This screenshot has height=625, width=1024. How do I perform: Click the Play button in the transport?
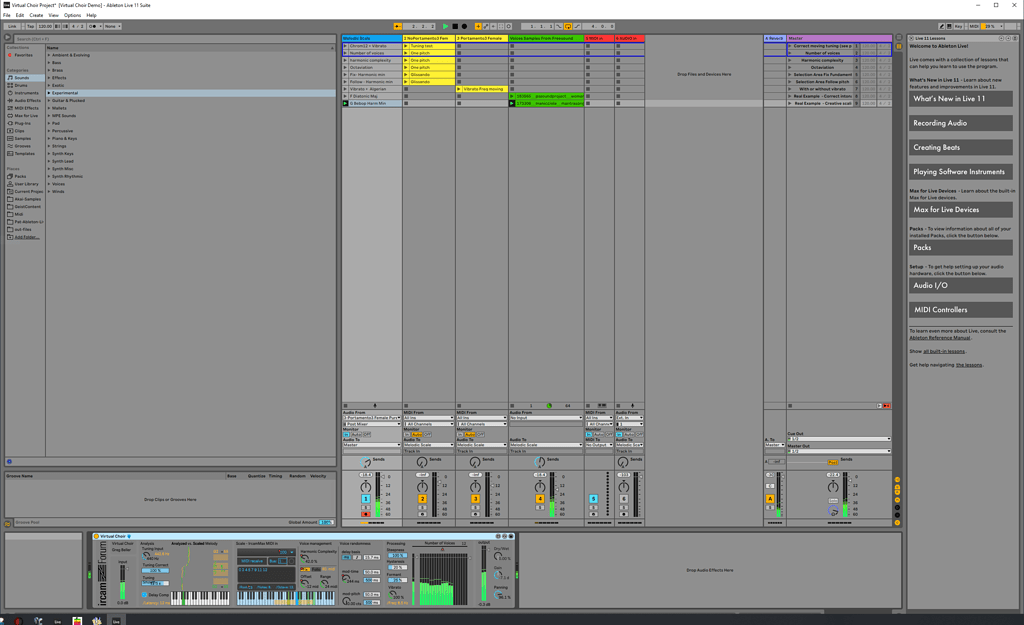click(445, 25)
